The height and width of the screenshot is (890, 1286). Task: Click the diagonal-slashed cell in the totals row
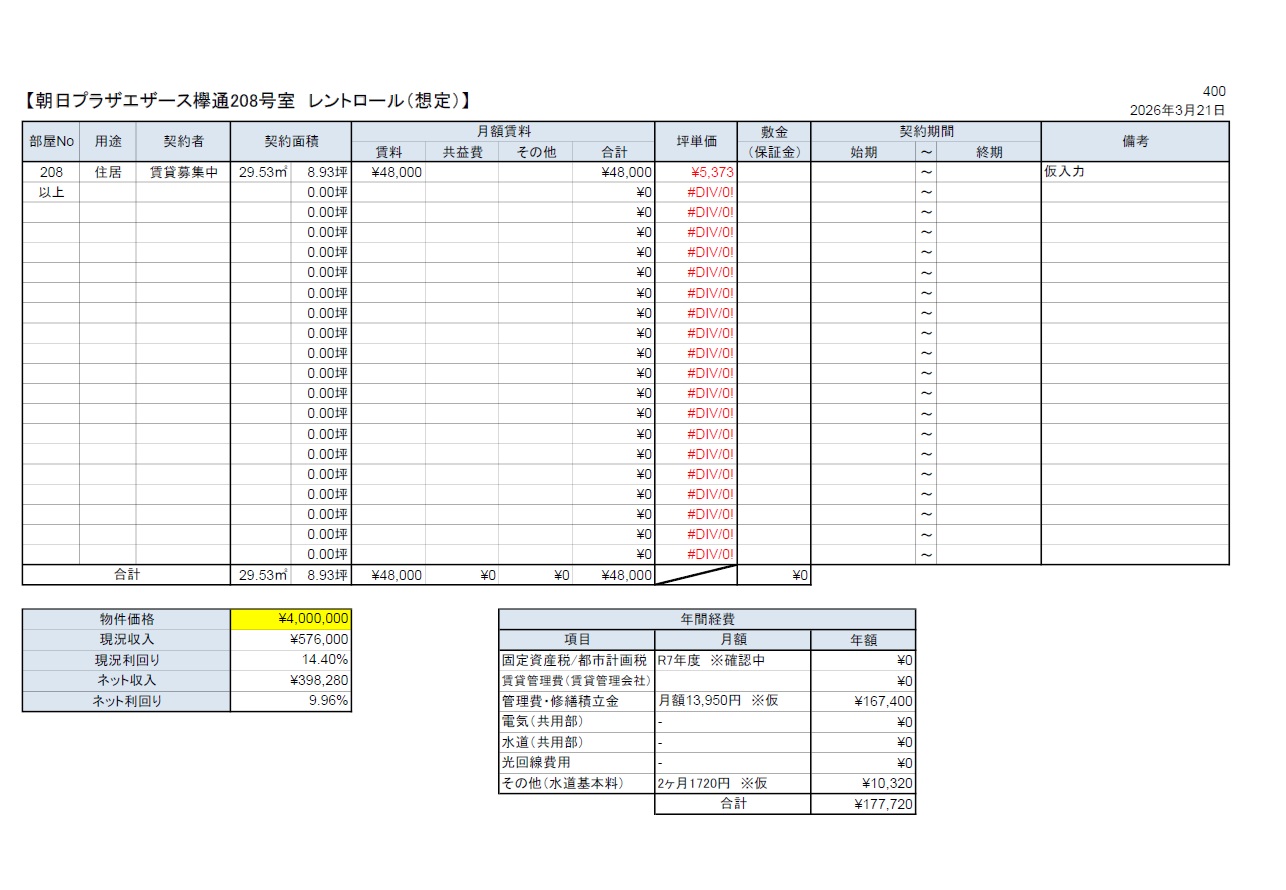click(695, 576)
